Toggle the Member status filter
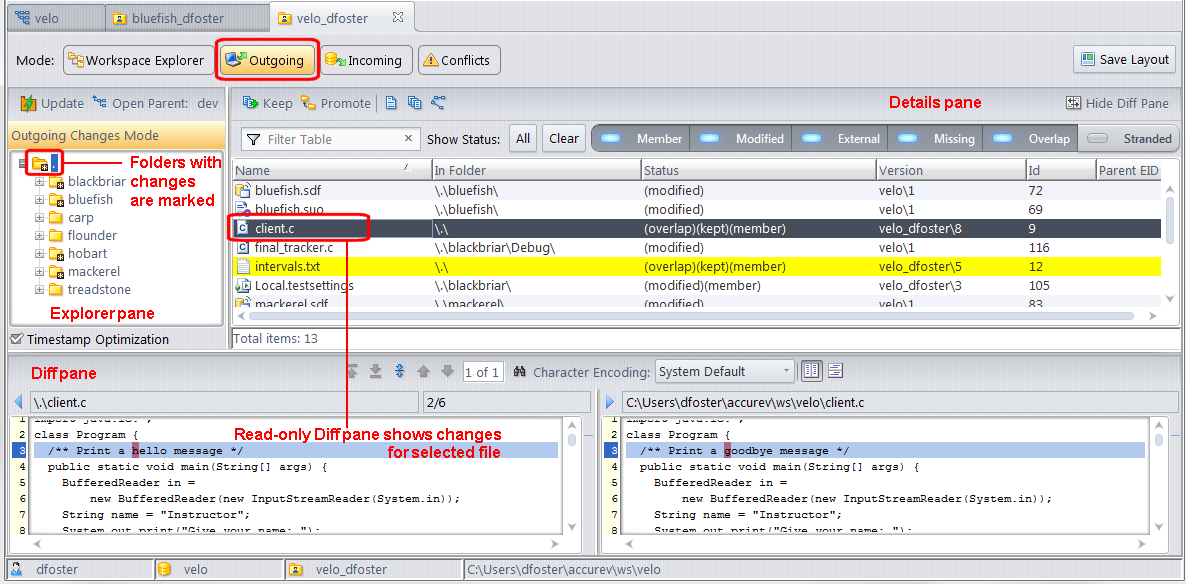This screenshot has height=584, width=1186. pos(642,139)
